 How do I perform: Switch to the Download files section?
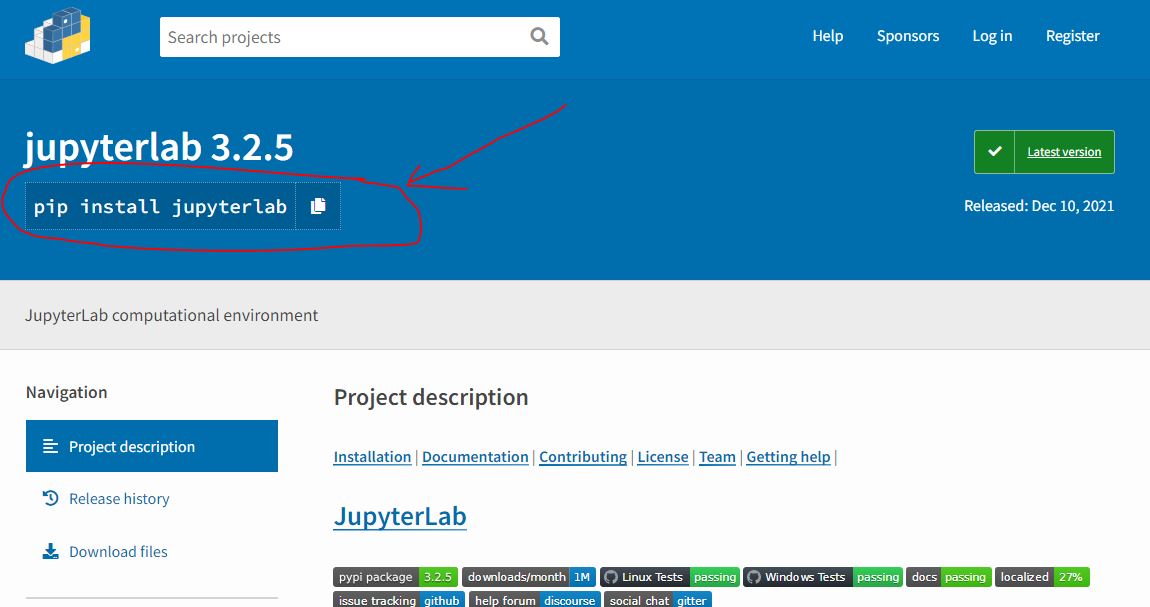click(118, 551)
